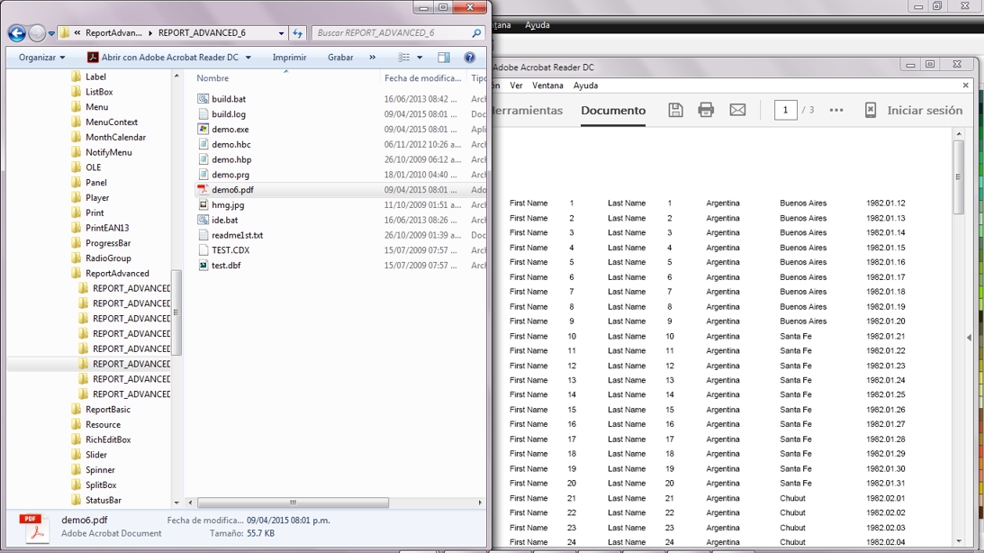Open the Ayuda menu in background window

[537, 25]
